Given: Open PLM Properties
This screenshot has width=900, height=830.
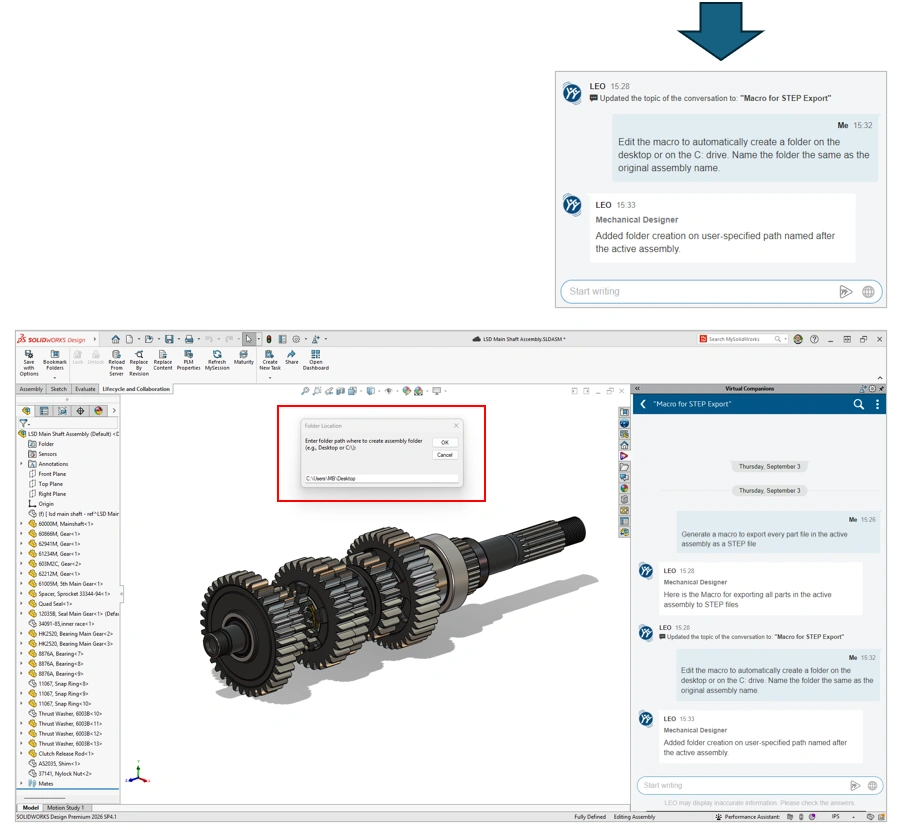Looking at the screenshot, I should click(188, 360).
